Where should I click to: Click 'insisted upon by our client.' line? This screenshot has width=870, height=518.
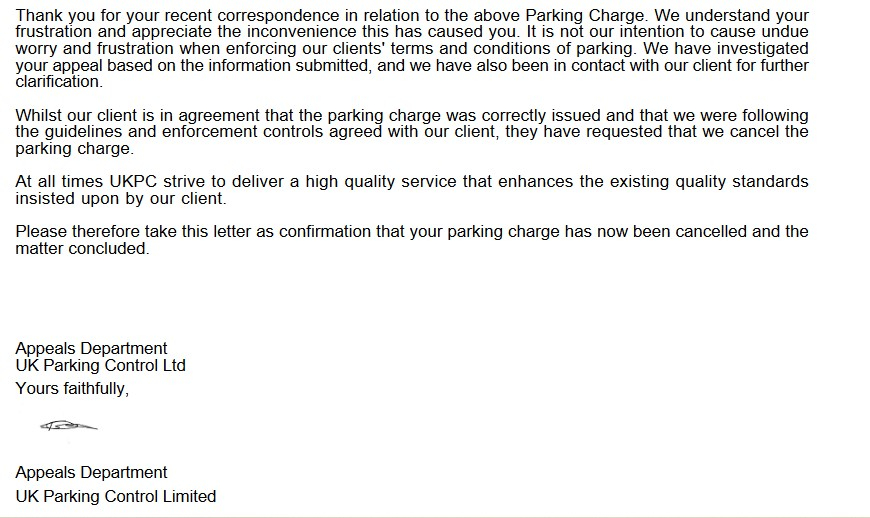coord(121,199)
